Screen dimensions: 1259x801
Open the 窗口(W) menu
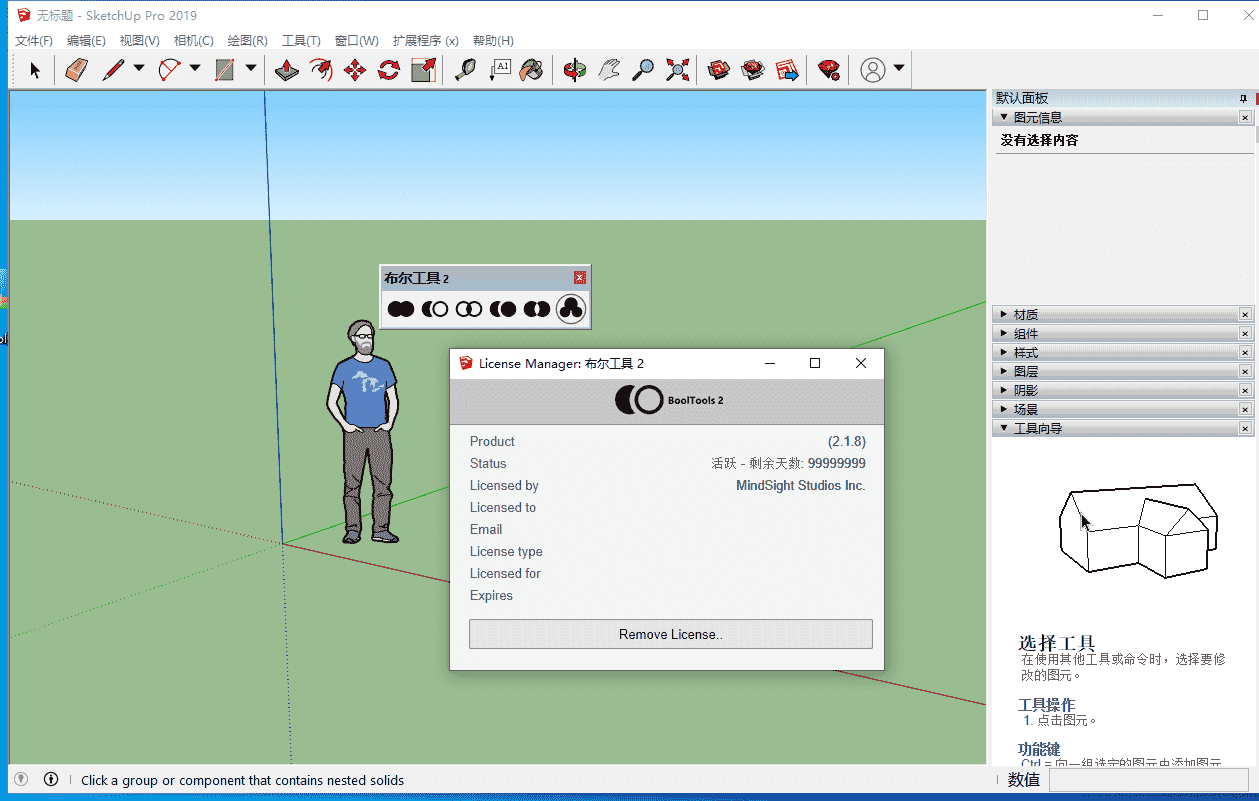[x=356, y=41]
